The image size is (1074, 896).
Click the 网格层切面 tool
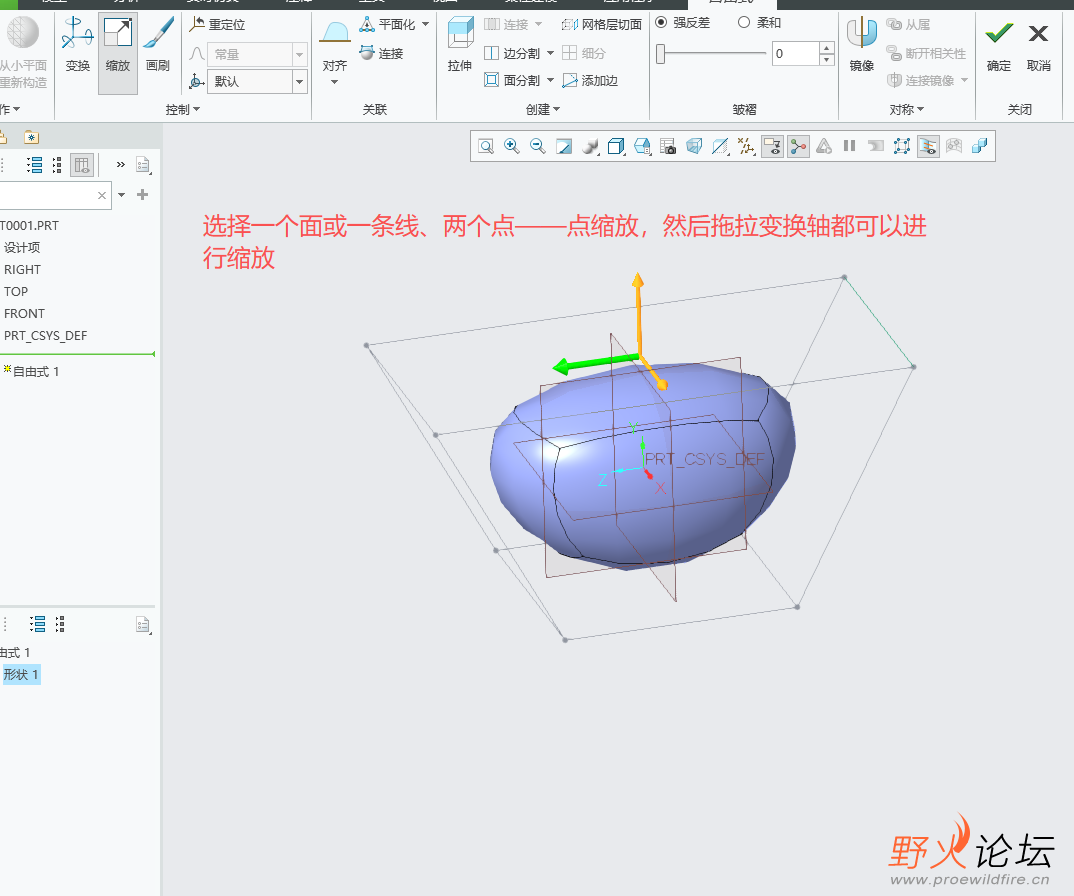[x=601, y=25]
